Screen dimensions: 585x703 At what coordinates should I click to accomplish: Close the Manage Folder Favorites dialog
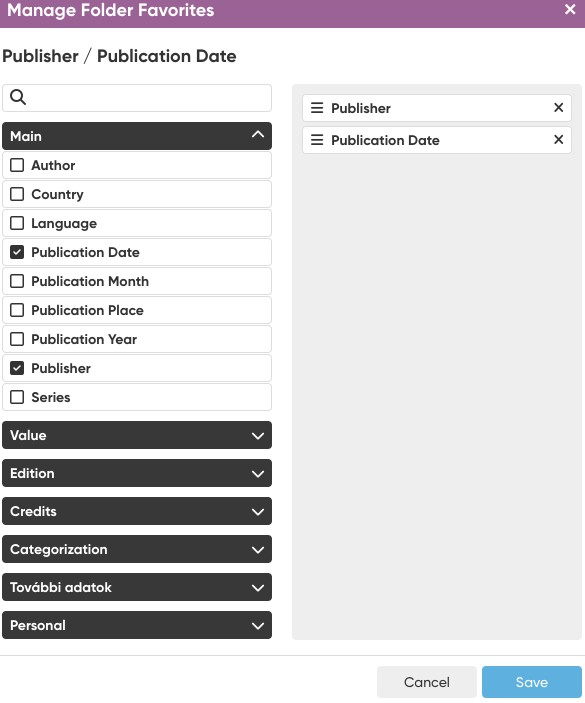570,9
